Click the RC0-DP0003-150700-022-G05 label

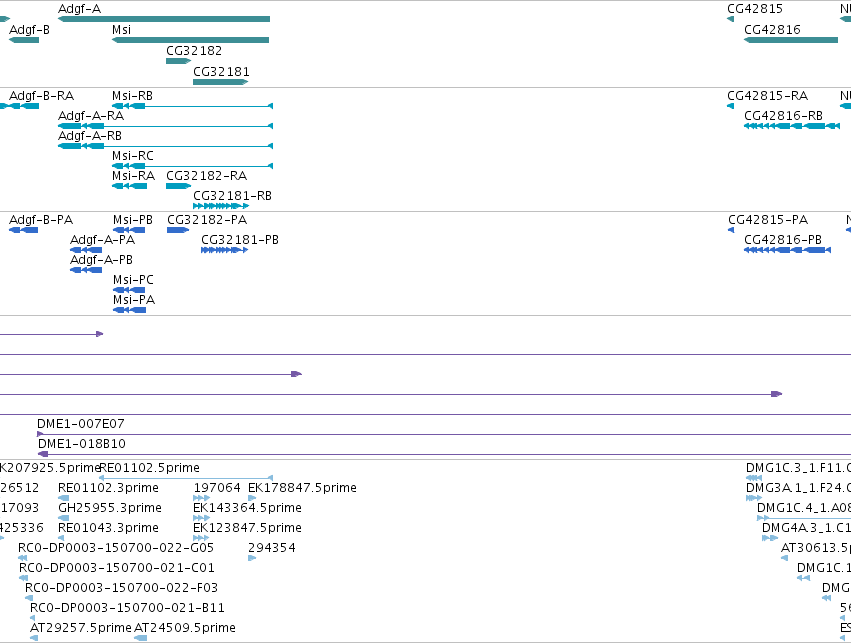point(116,548)
